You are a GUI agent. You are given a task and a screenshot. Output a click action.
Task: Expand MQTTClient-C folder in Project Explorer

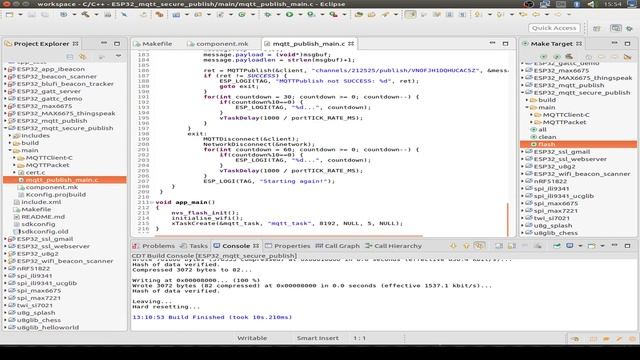[15, 158]
